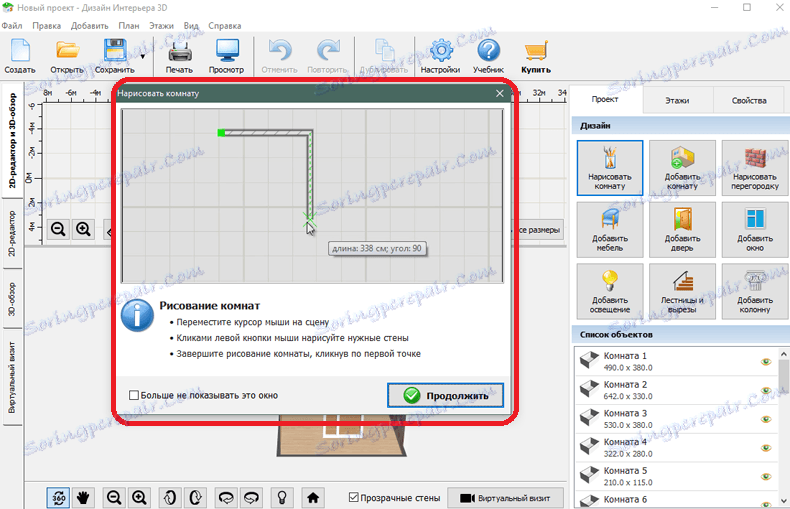The width and height of the screenshot is (790, 509).
Task: Open the Учебник help icon
Action: (488, 50)
